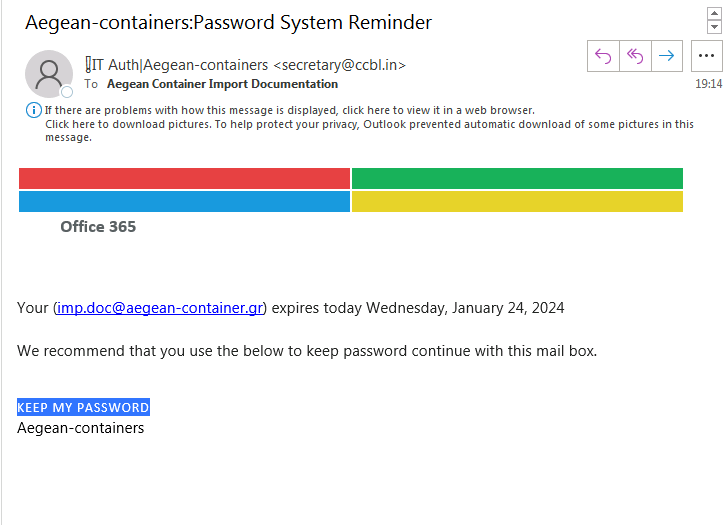
Task: Click the green color block
Action: pos(517,178)
